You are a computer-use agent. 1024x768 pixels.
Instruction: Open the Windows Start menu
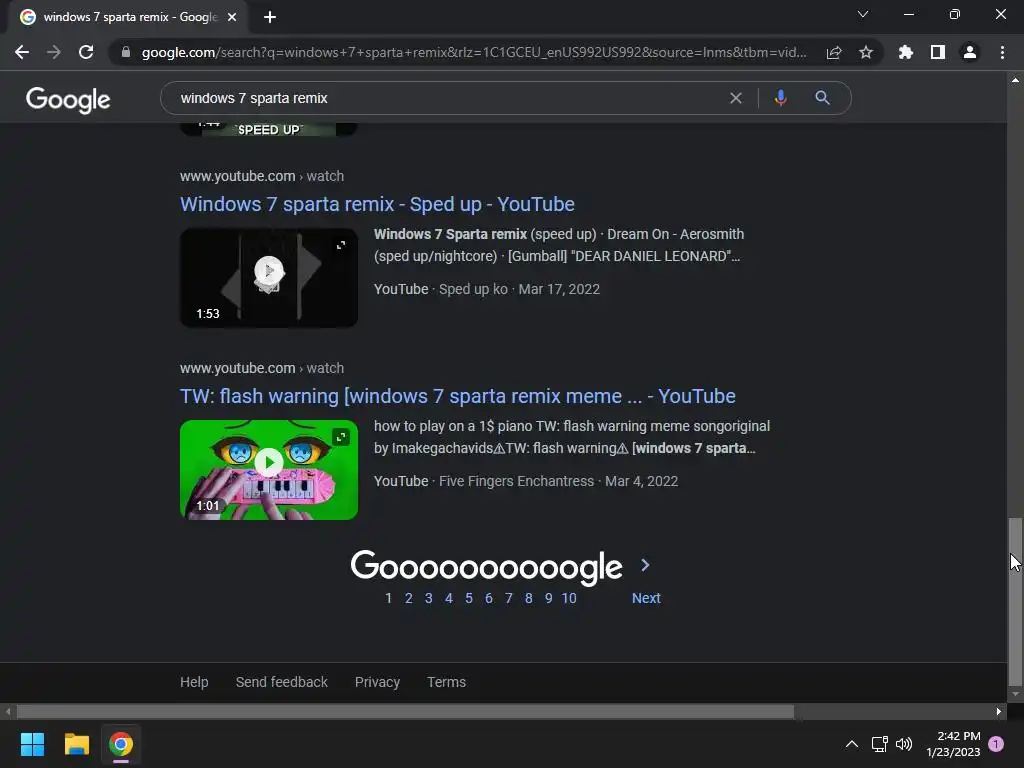point(32,744)
